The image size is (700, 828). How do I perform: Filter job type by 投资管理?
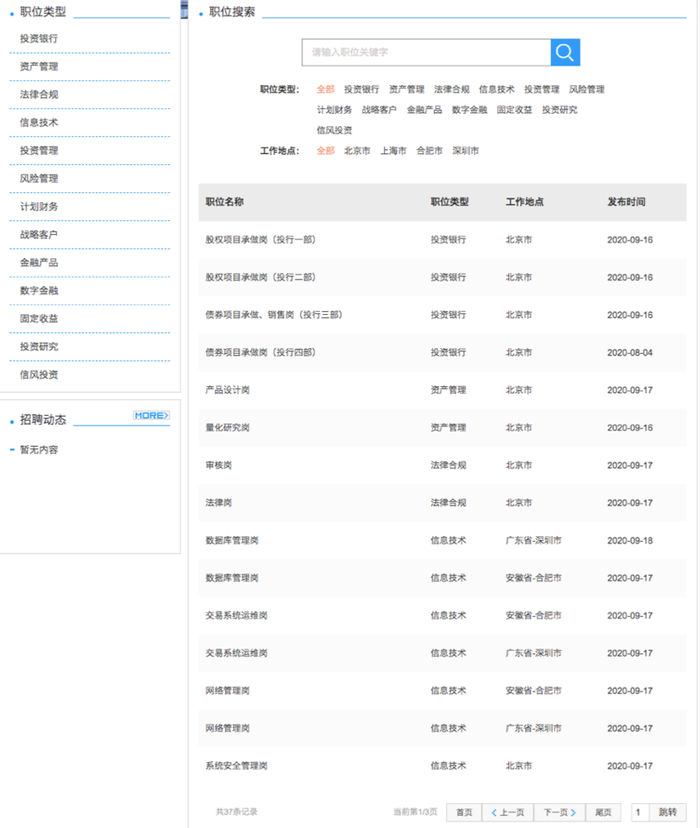coord(542,89)
